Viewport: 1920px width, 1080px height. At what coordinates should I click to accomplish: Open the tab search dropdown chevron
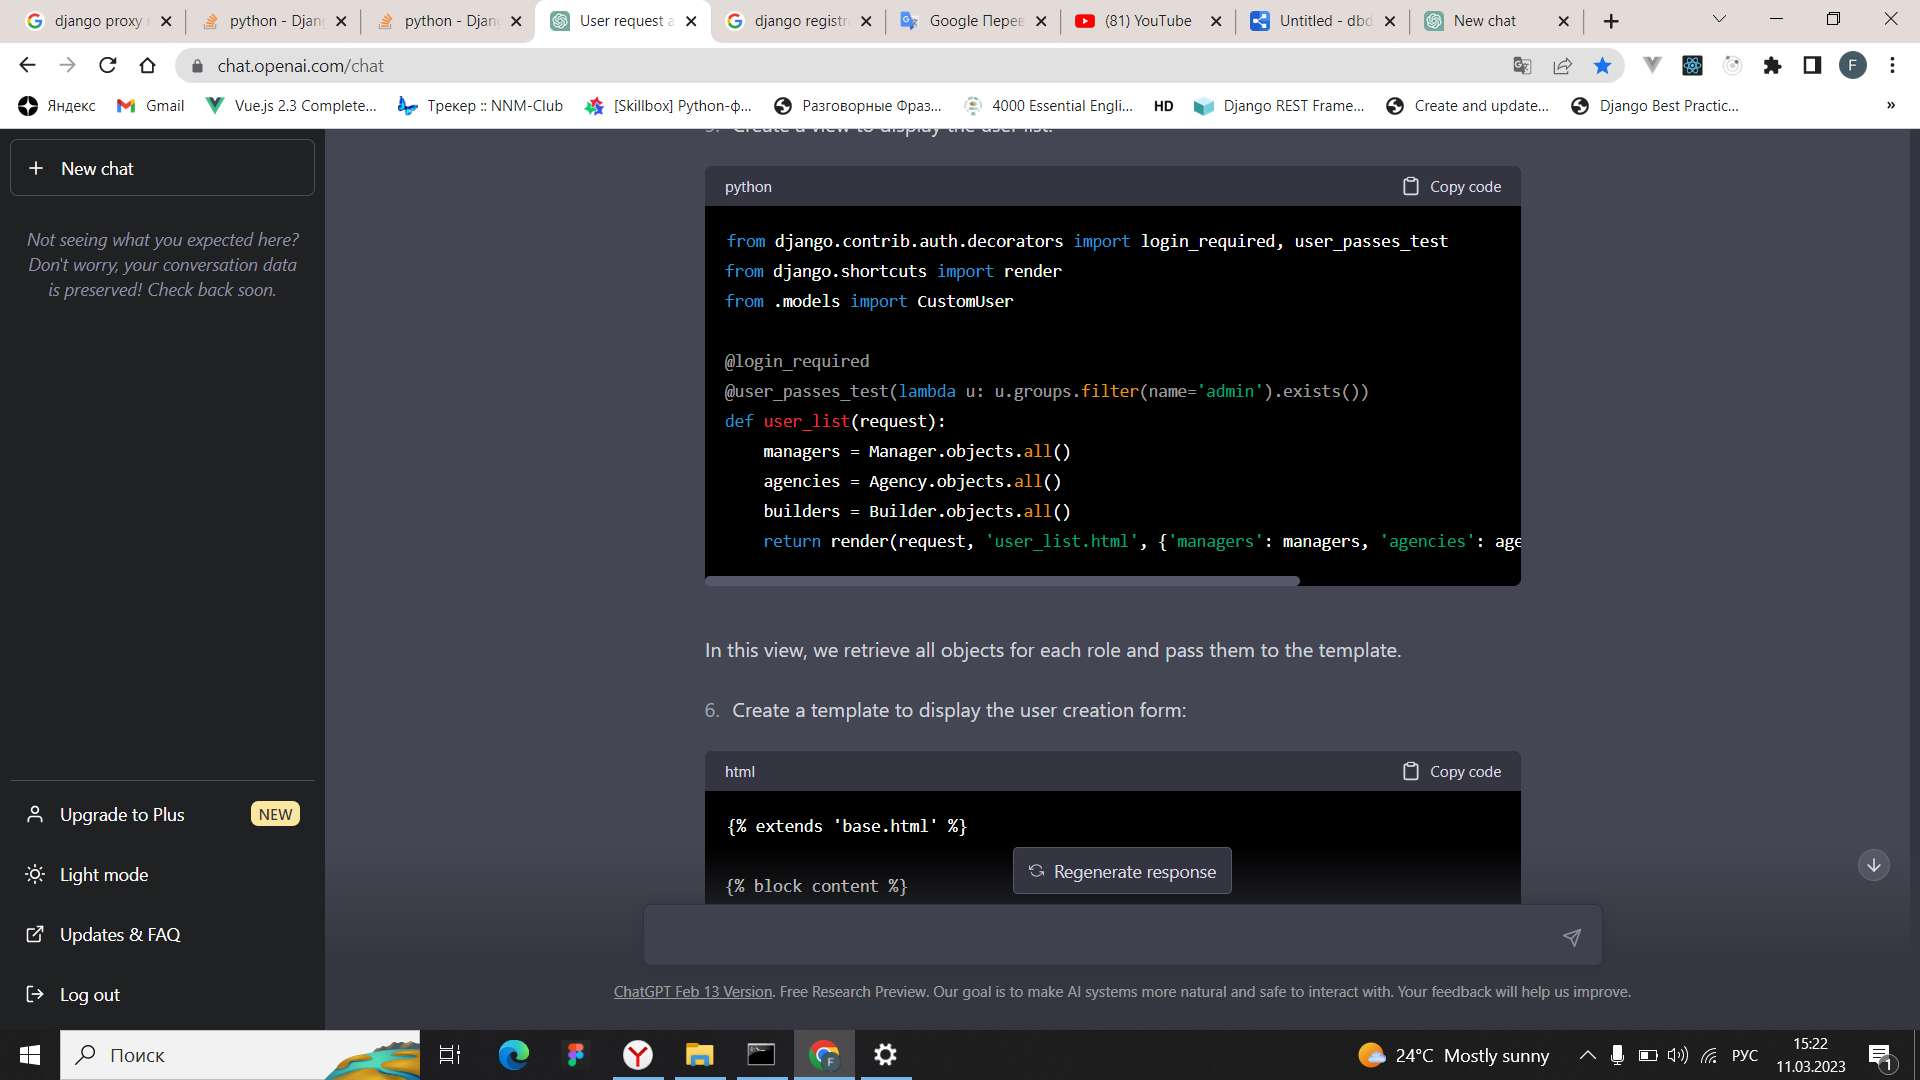tap(1719, 20)
